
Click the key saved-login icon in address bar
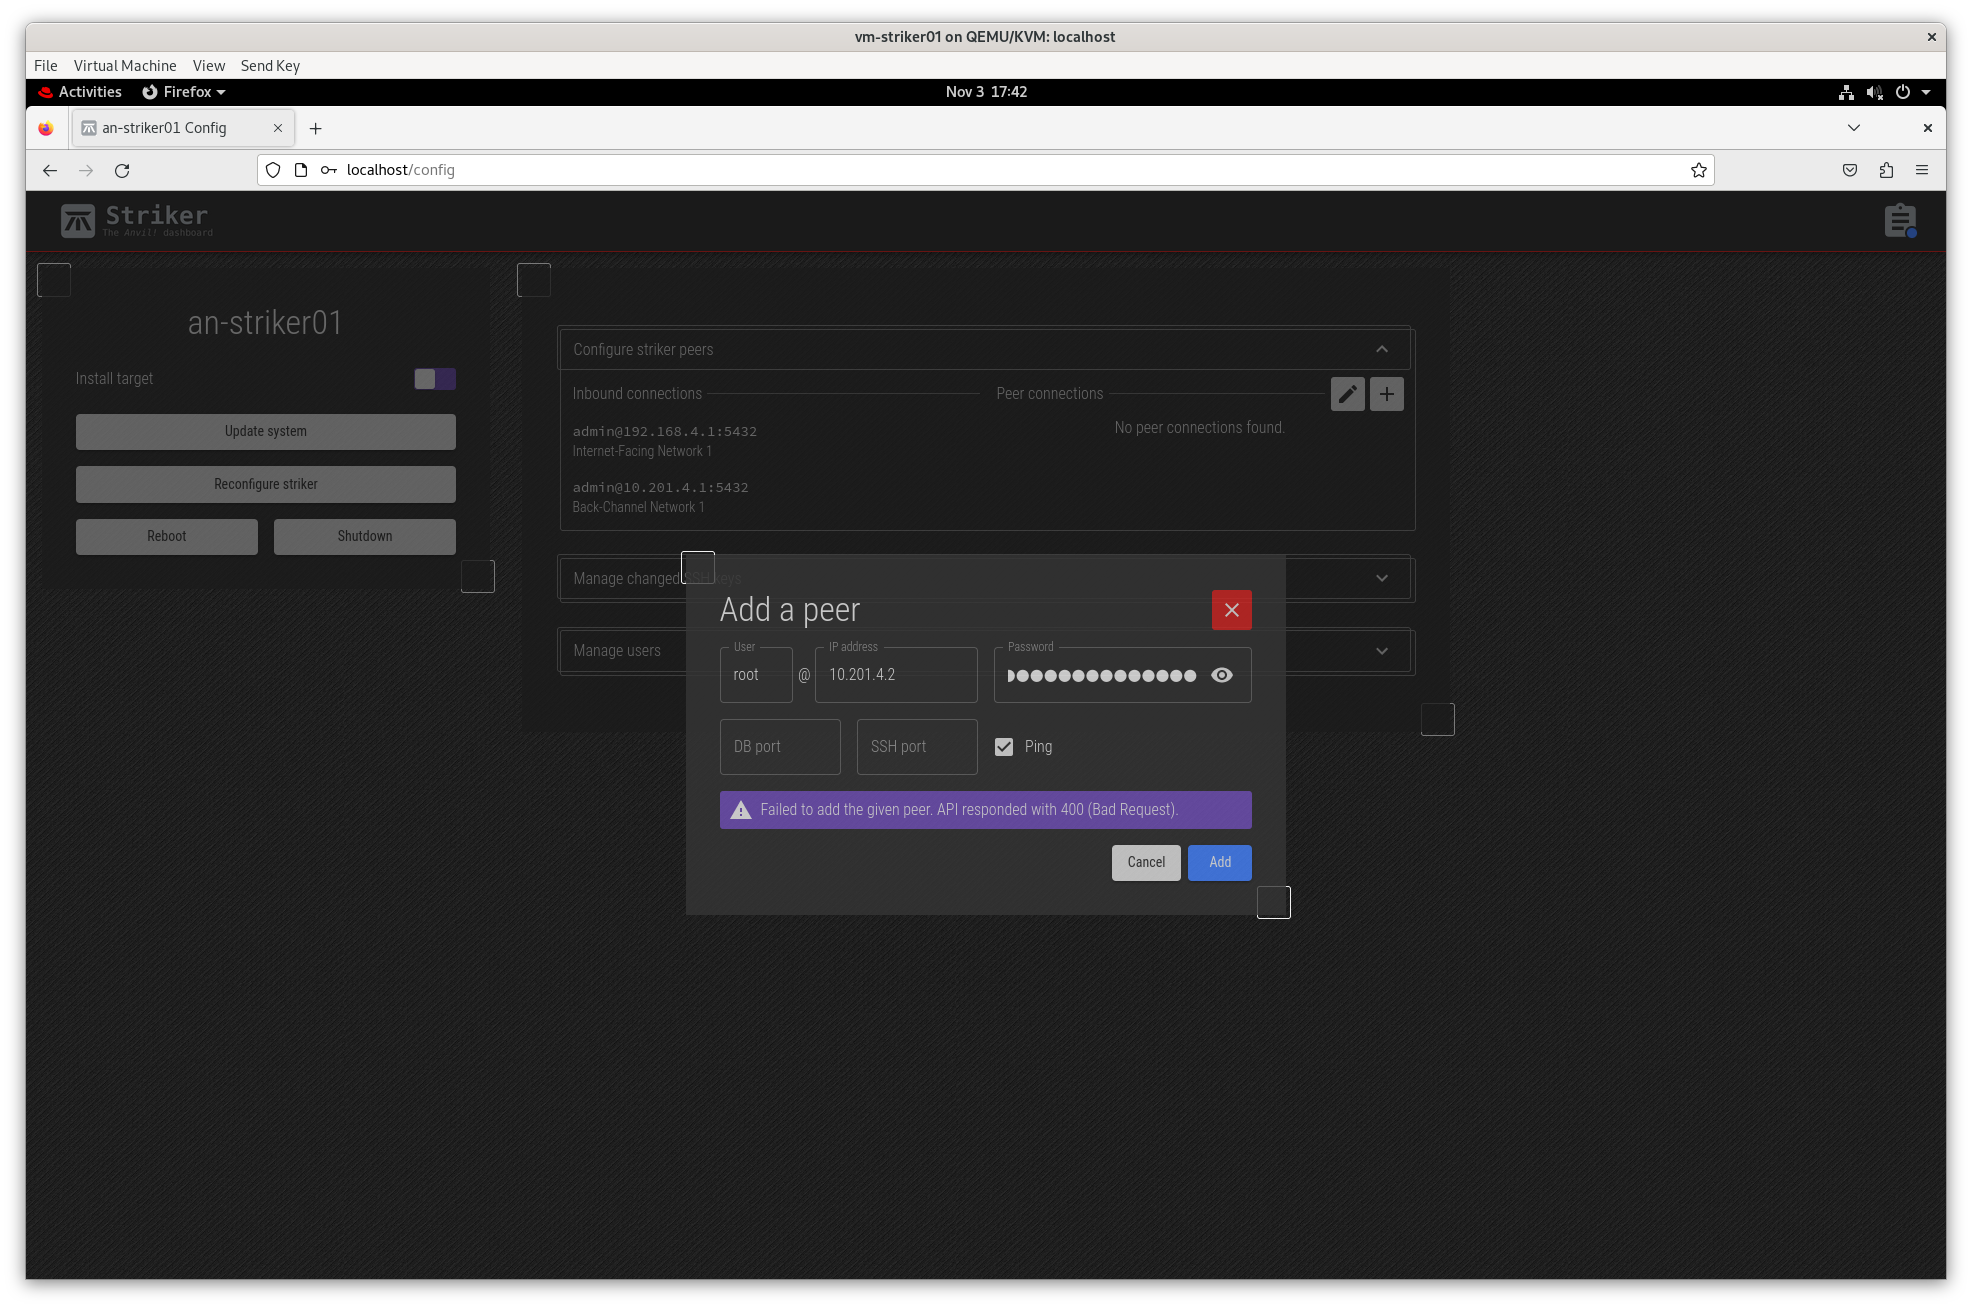pos(328,170)
